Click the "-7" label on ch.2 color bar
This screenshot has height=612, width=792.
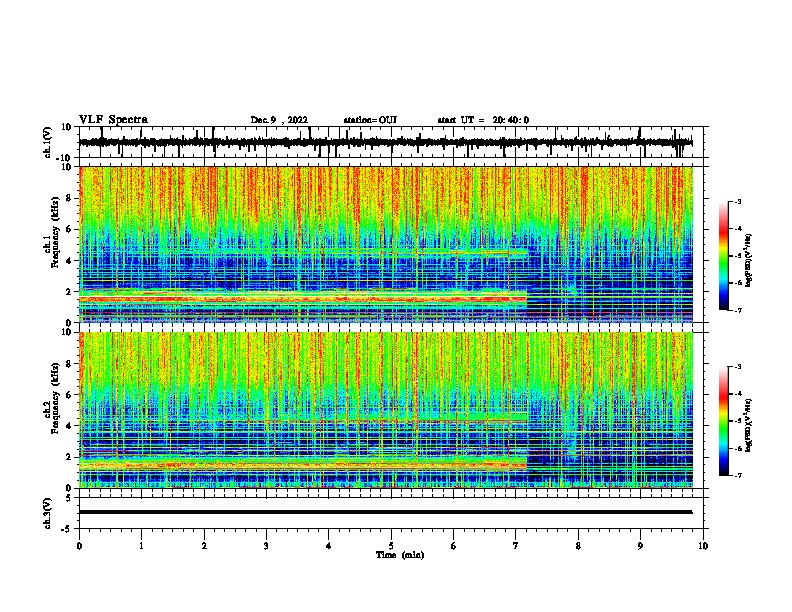click(738, 475)
